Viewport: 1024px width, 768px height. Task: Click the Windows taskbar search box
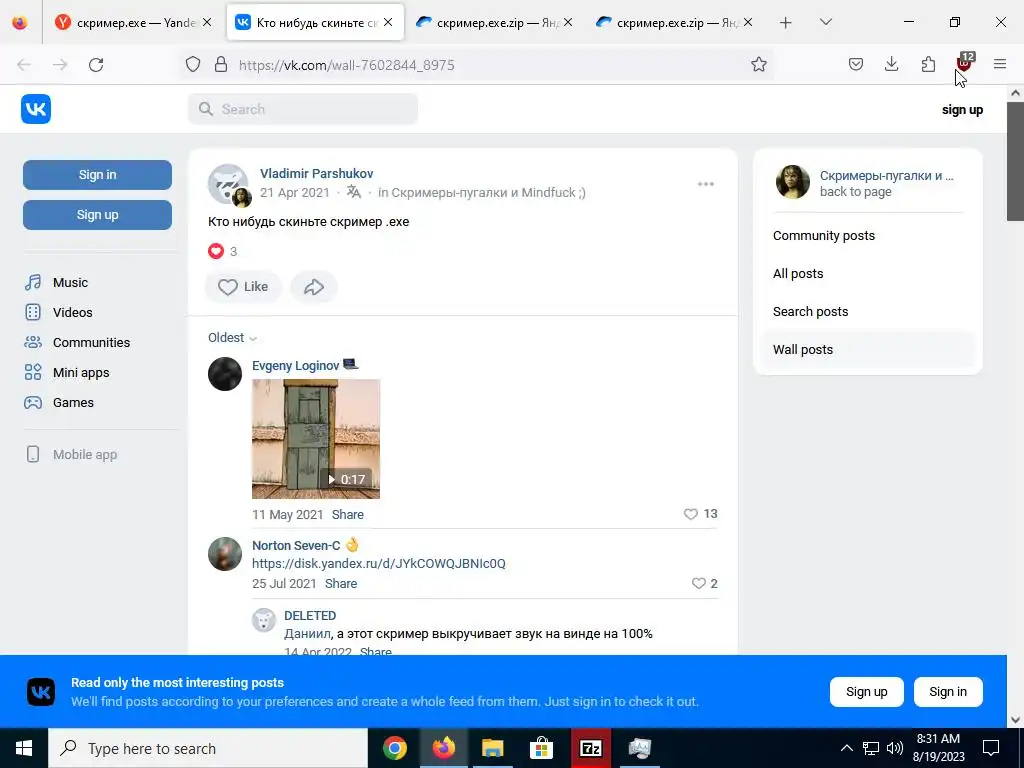208,748
